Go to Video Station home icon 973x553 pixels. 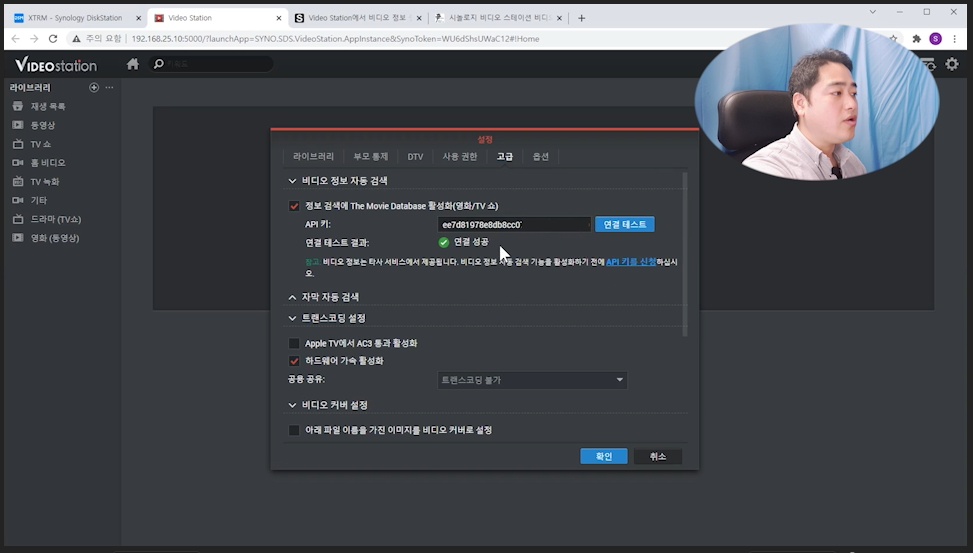[x=133, y=64]
